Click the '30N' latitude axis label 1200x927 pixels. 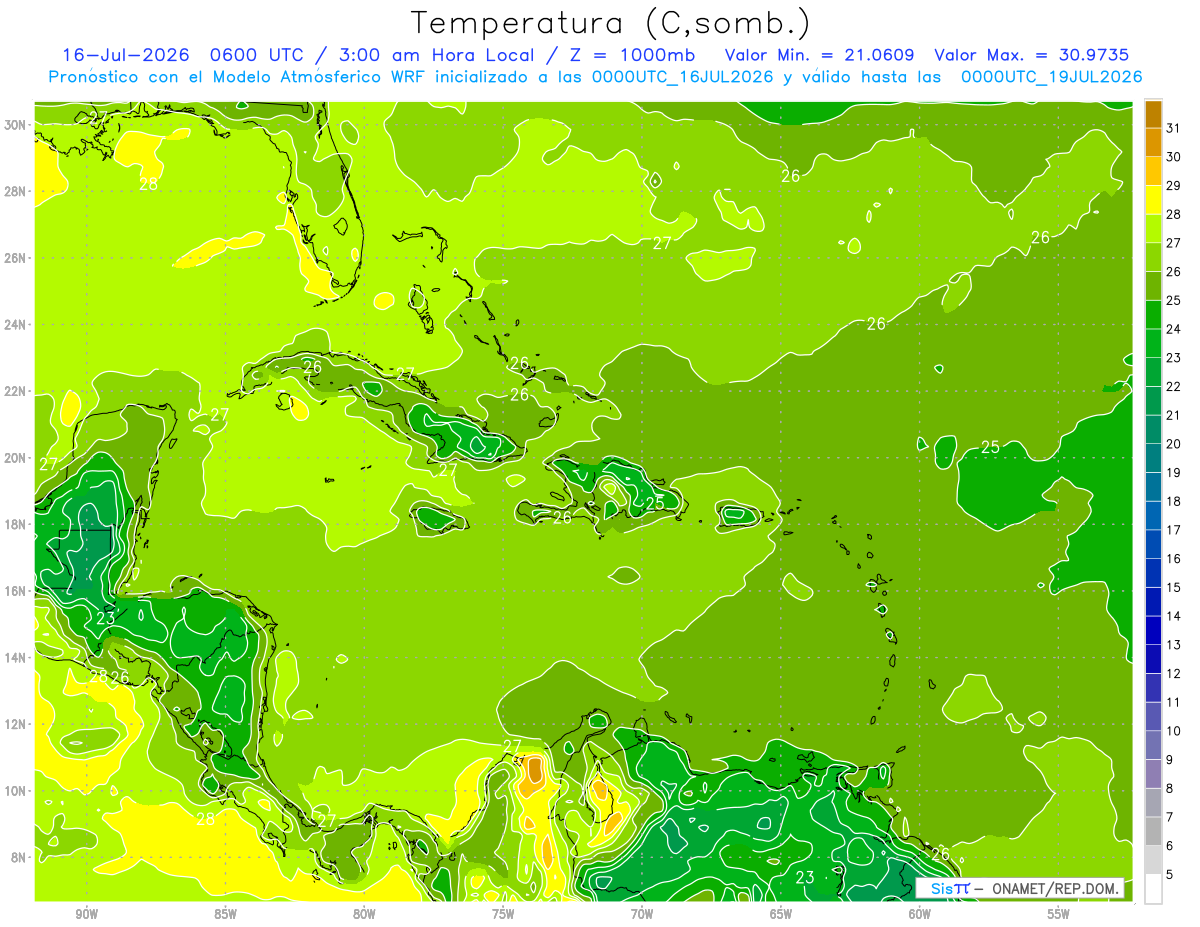(15, 125)
